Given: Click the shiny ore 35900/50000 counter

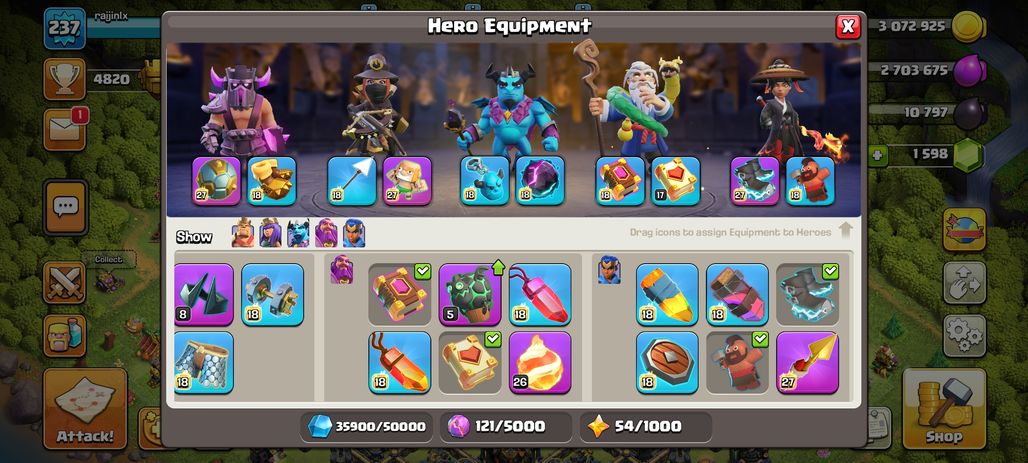Looking at the screenshot, I should click(367, 427).
